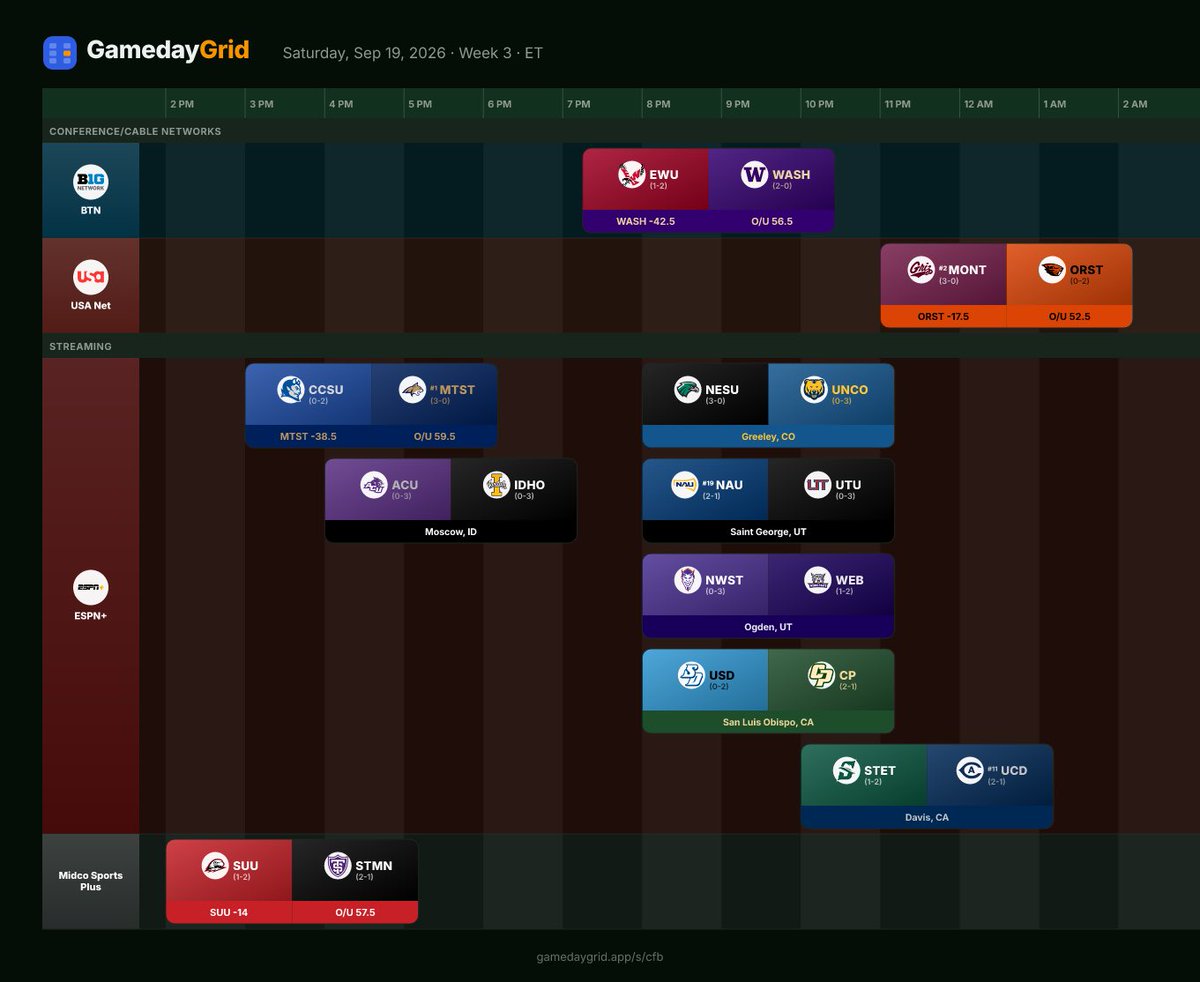The width and height of the screenshot is (1200, 982).
Task: Click the BTN Big Ten Network logo
Action: coord(90,182)
